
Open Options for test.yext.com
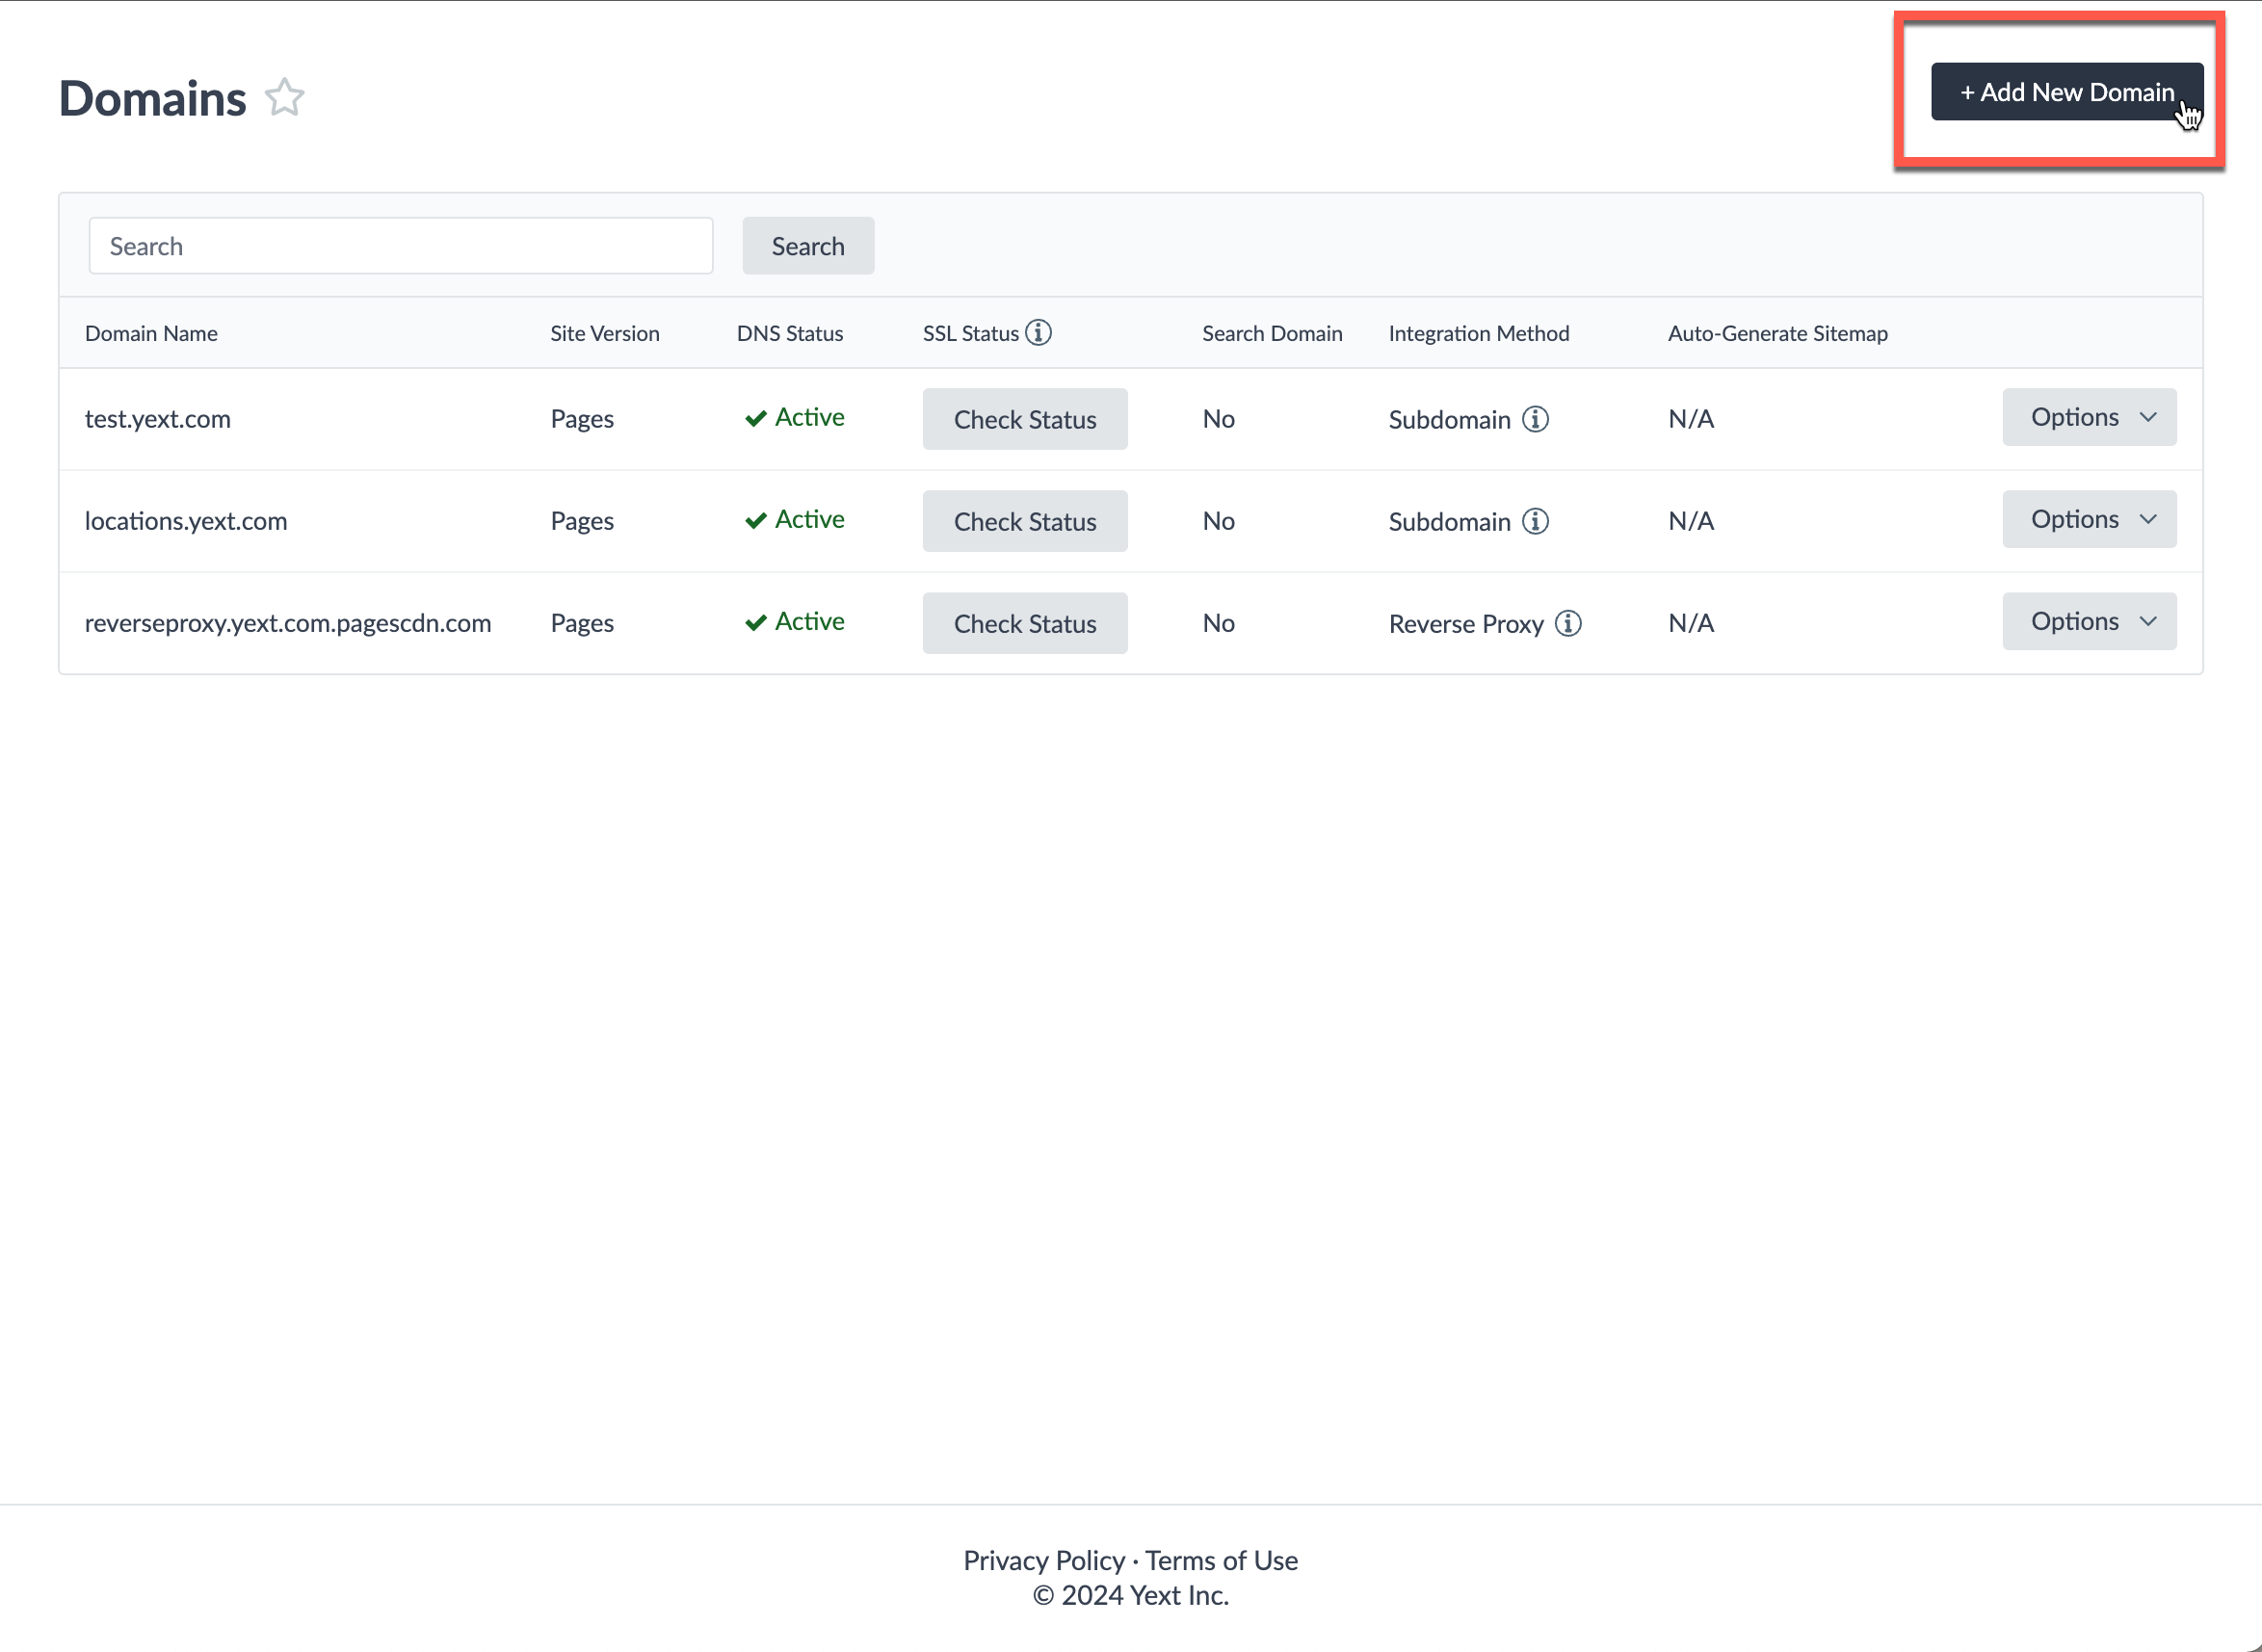2089,417
